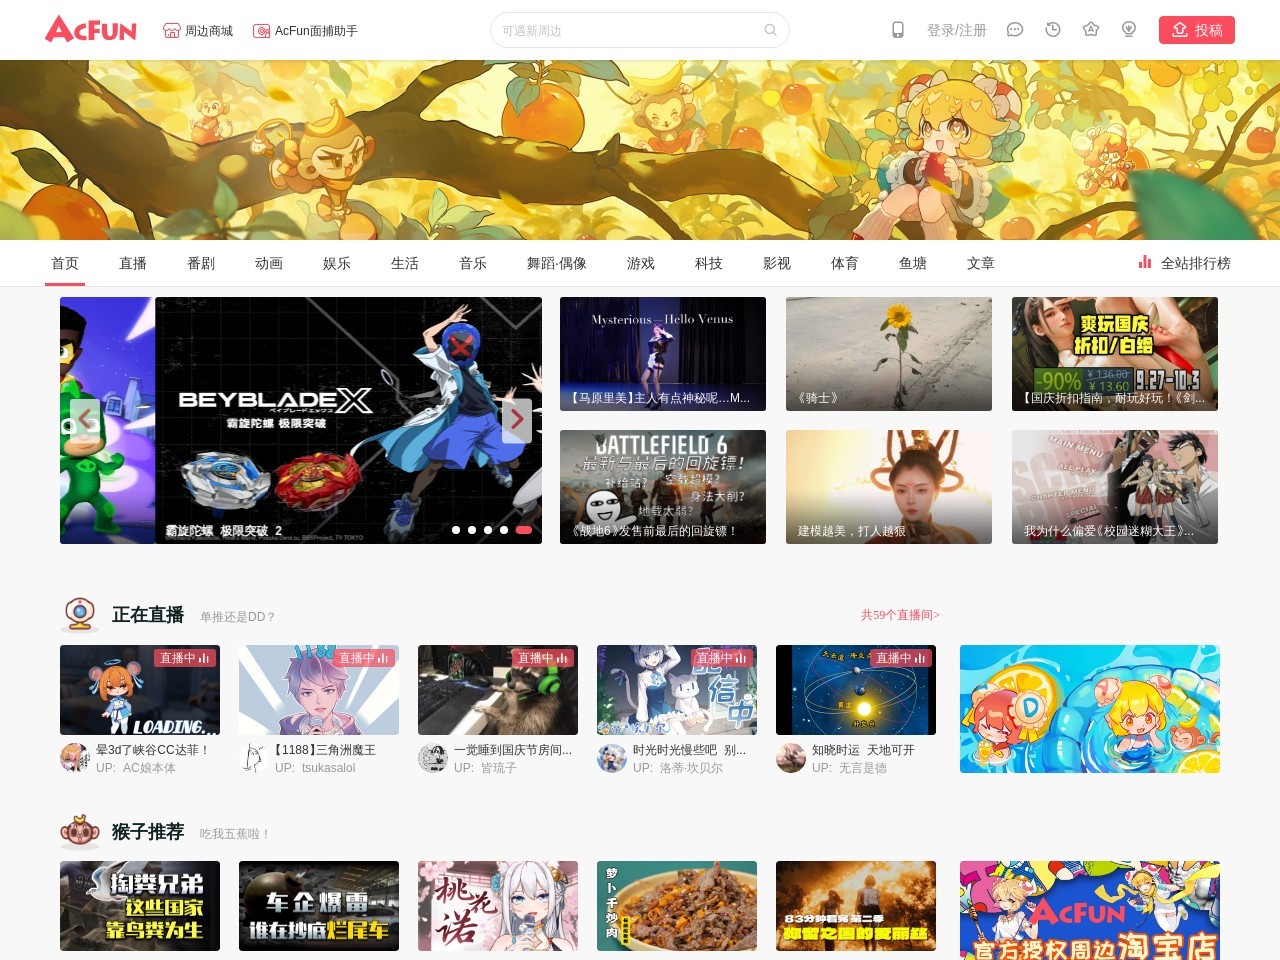Image resolution: width=1280 pixels, height=960 pixels.
Task: Open favorites star icon in header
Action: (x=1091, y=30)
